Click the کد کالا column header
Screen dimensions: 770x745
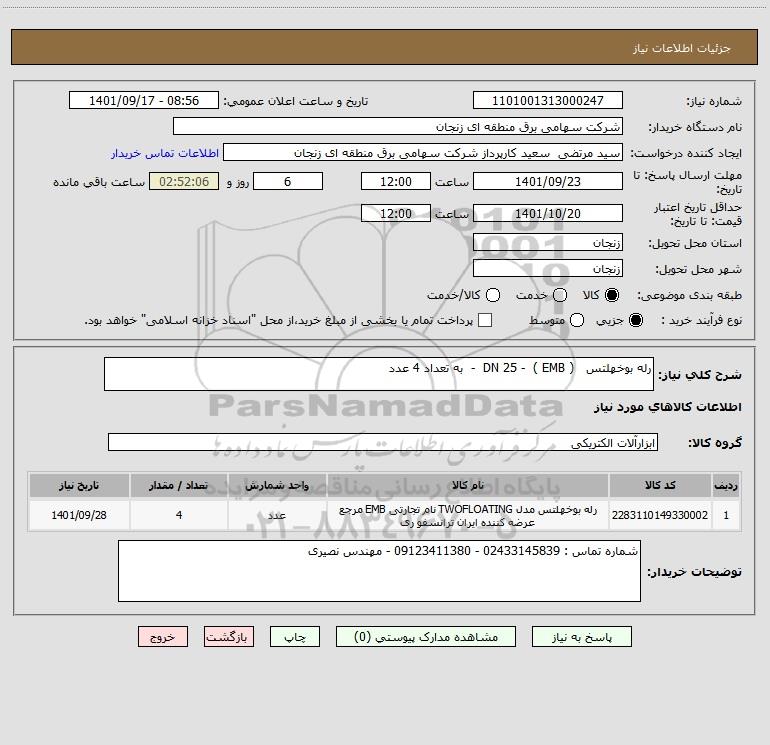pos(660,486)
